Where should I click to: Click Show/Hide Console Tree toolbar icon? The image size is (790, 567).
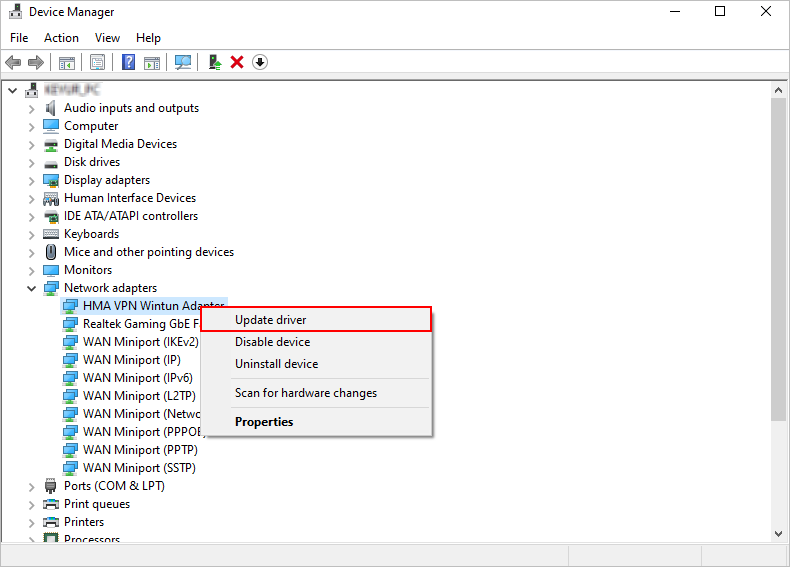(x=67, y=62)
